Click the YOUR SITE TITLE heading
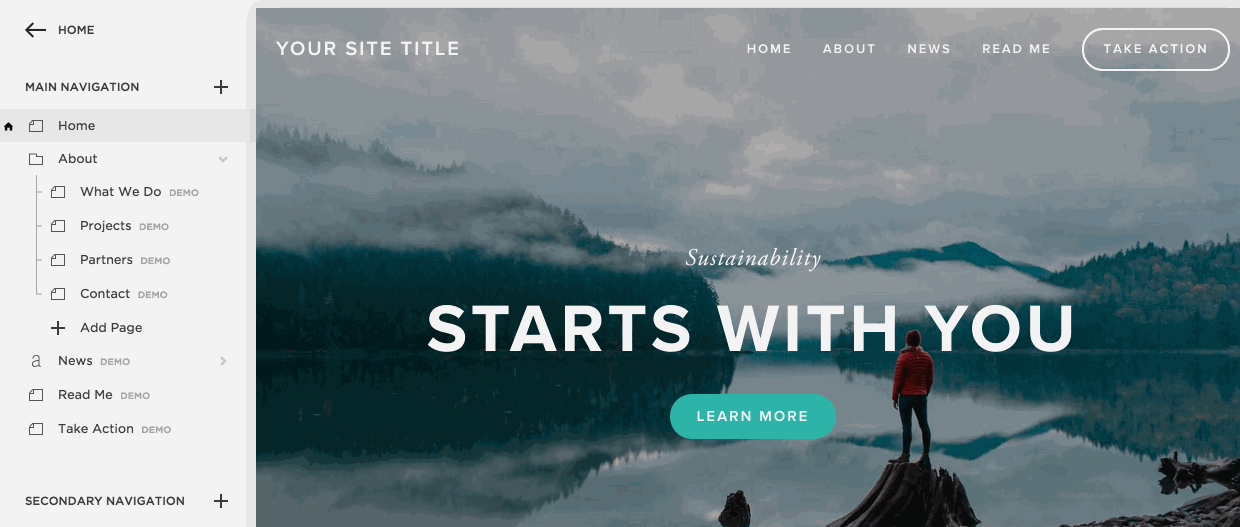The width and height of the screenshot is (1240, 527). click(368, 48)
